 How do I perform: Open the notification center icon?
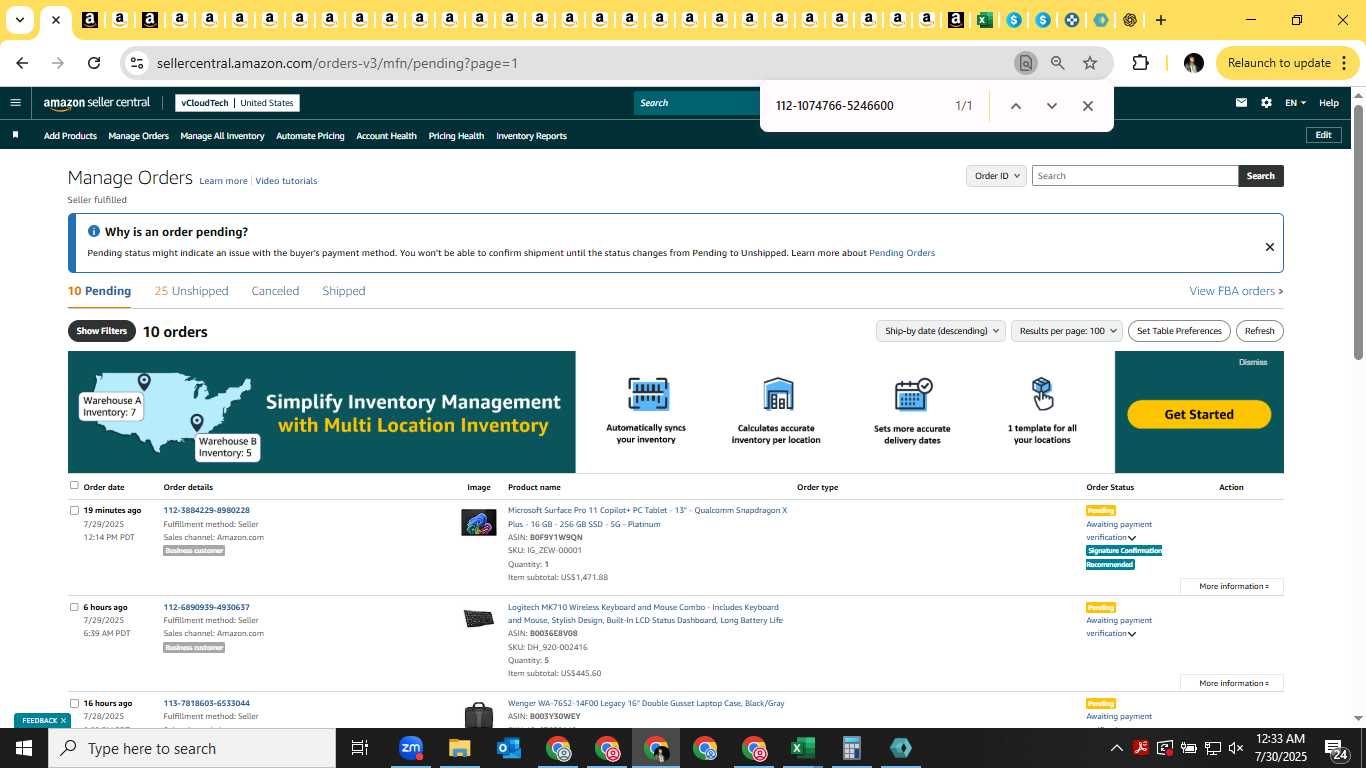[x=1338, y=748]
